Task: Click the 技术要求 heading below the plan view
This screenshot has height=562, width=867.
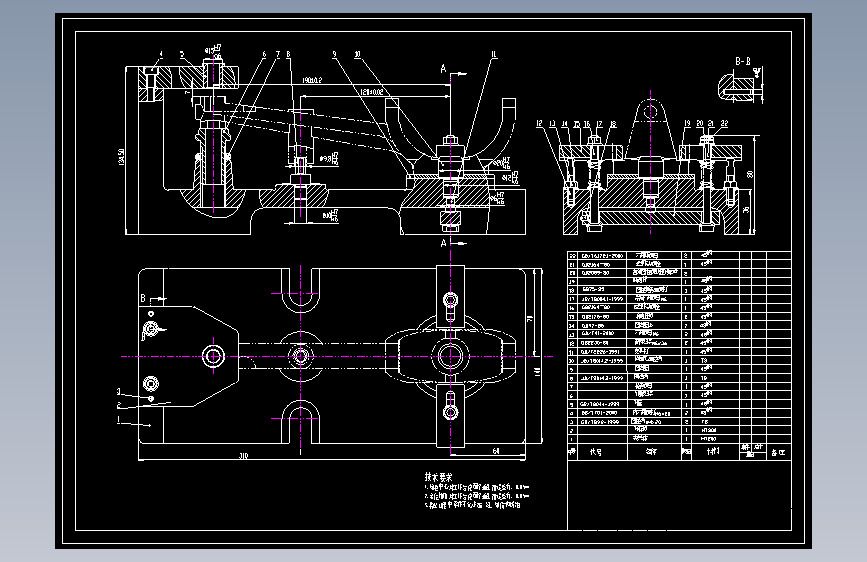Action: 438,477
